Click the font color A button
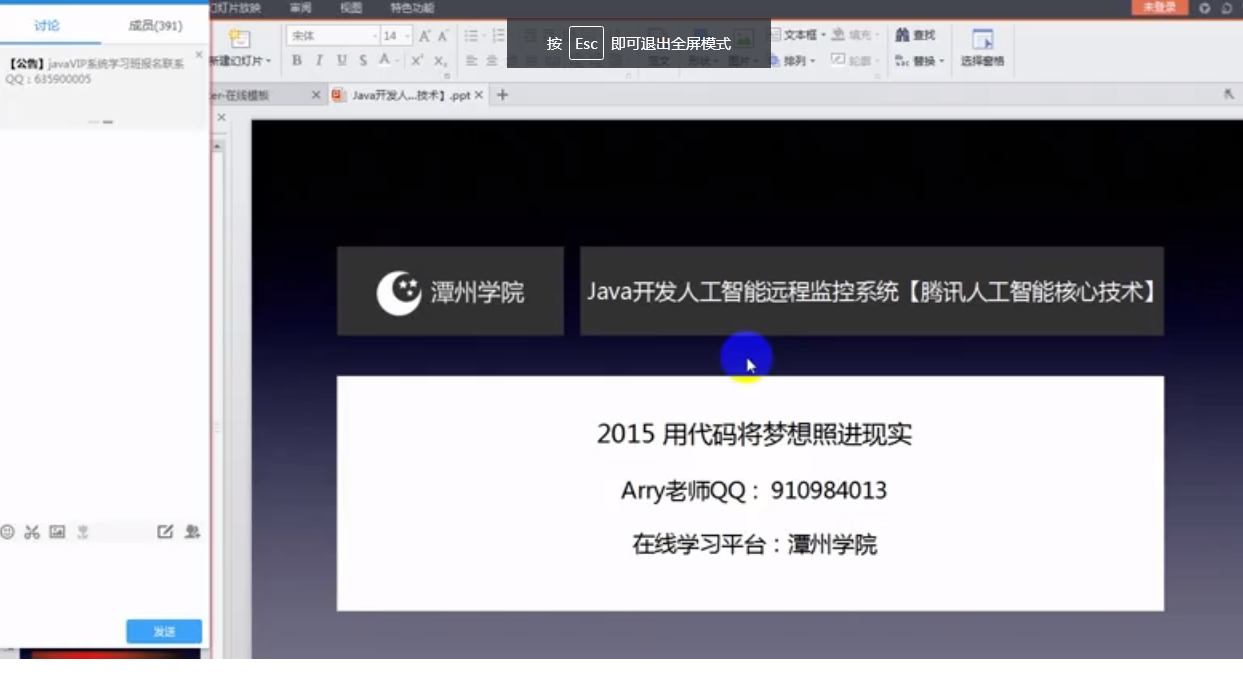Screen dimensions: 1243x682 click(x=384, y=61)
